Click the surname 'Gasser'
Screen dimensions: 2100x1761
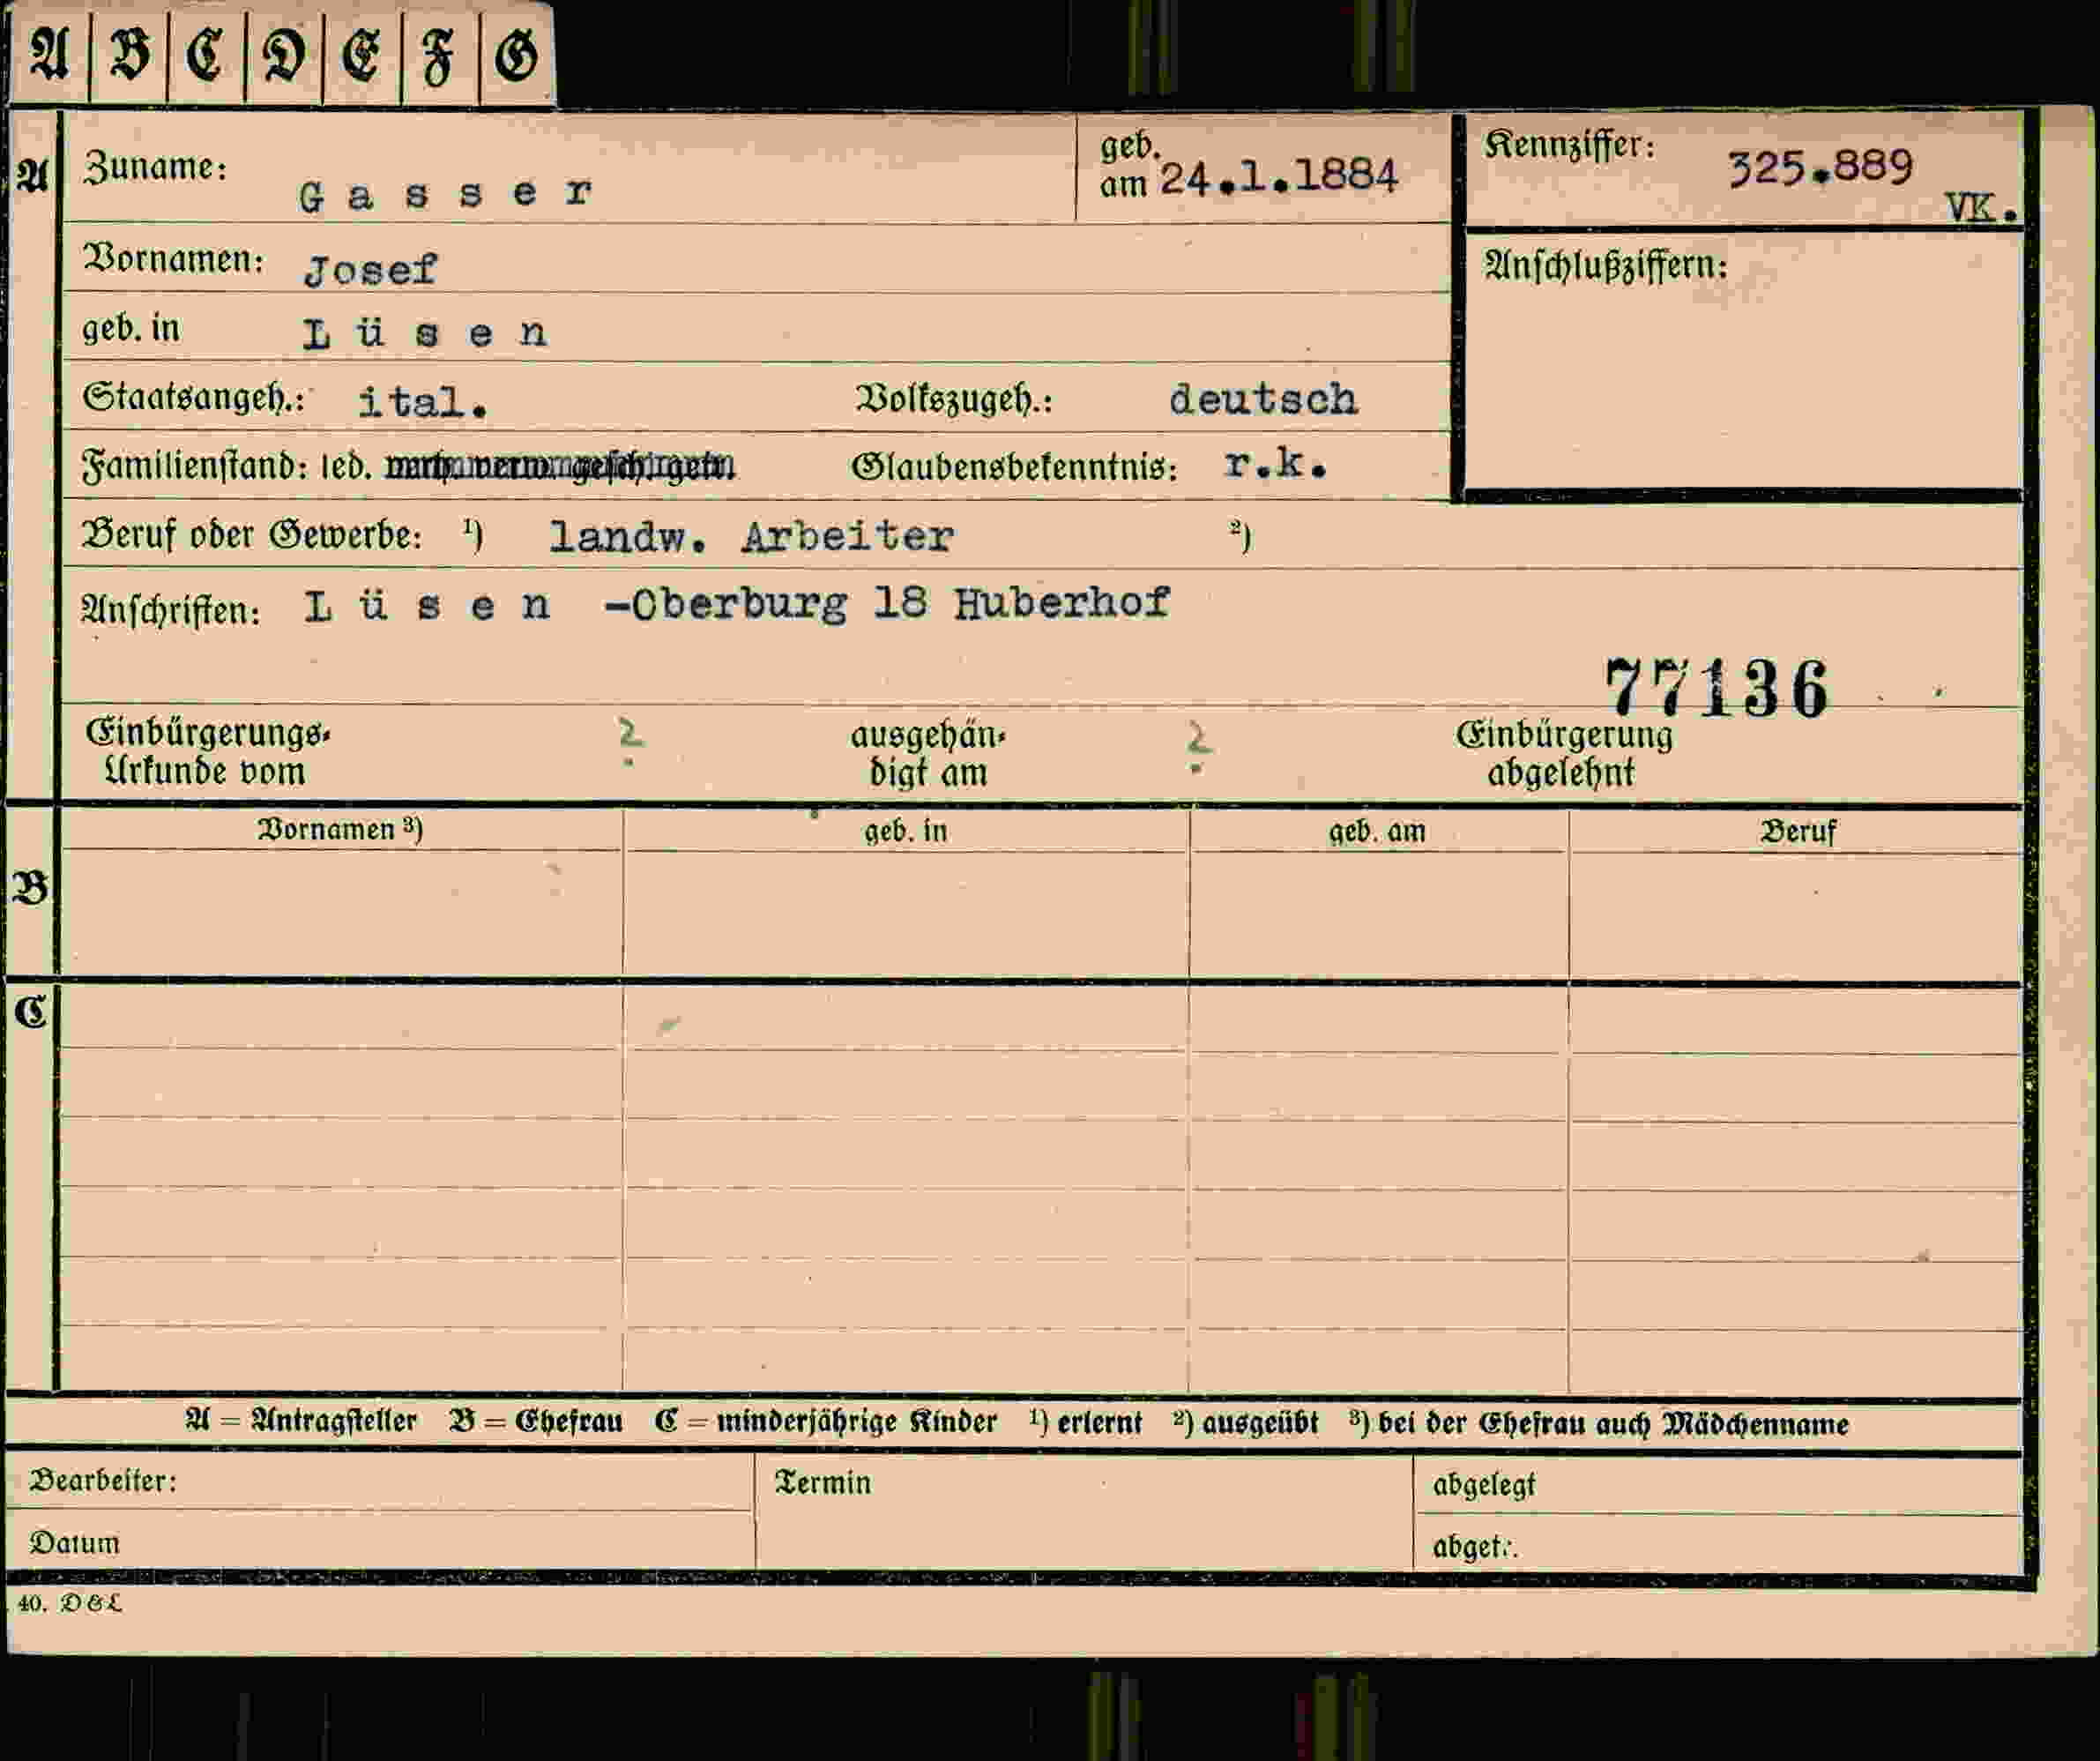[446, 194]
